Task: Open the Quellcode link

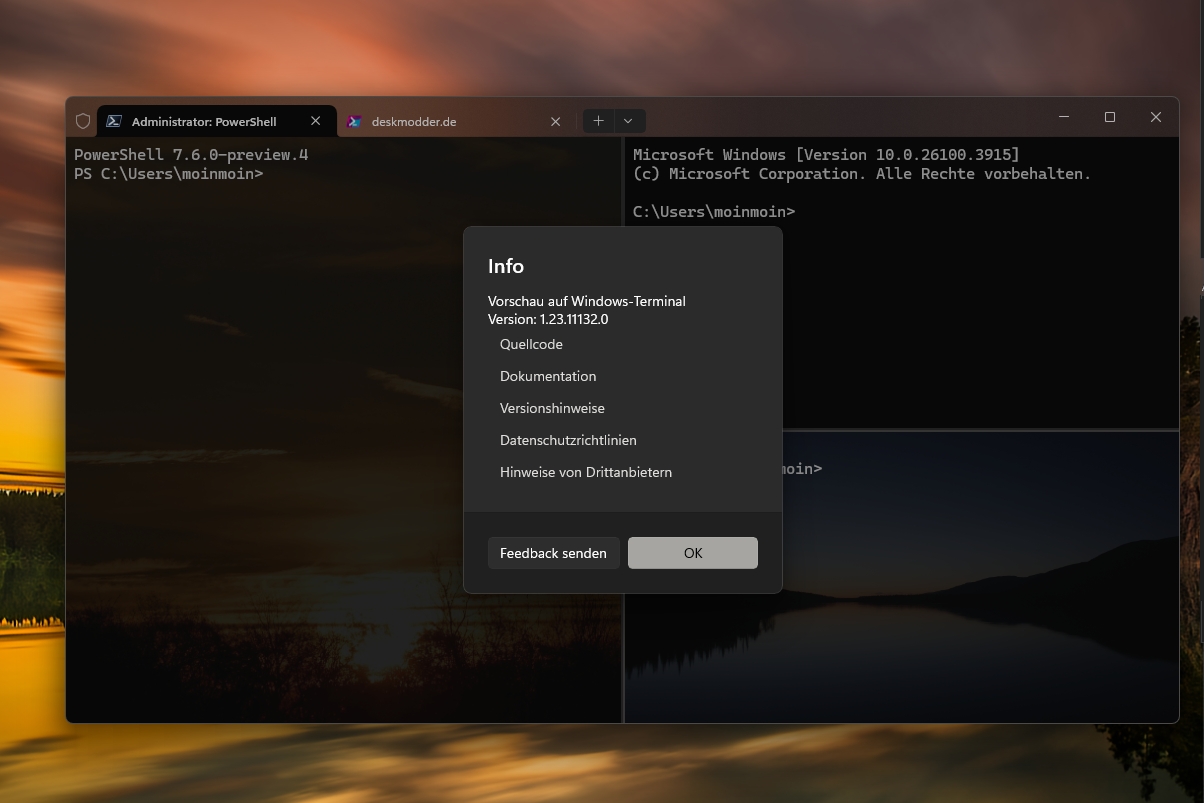Action: [531, 344]
